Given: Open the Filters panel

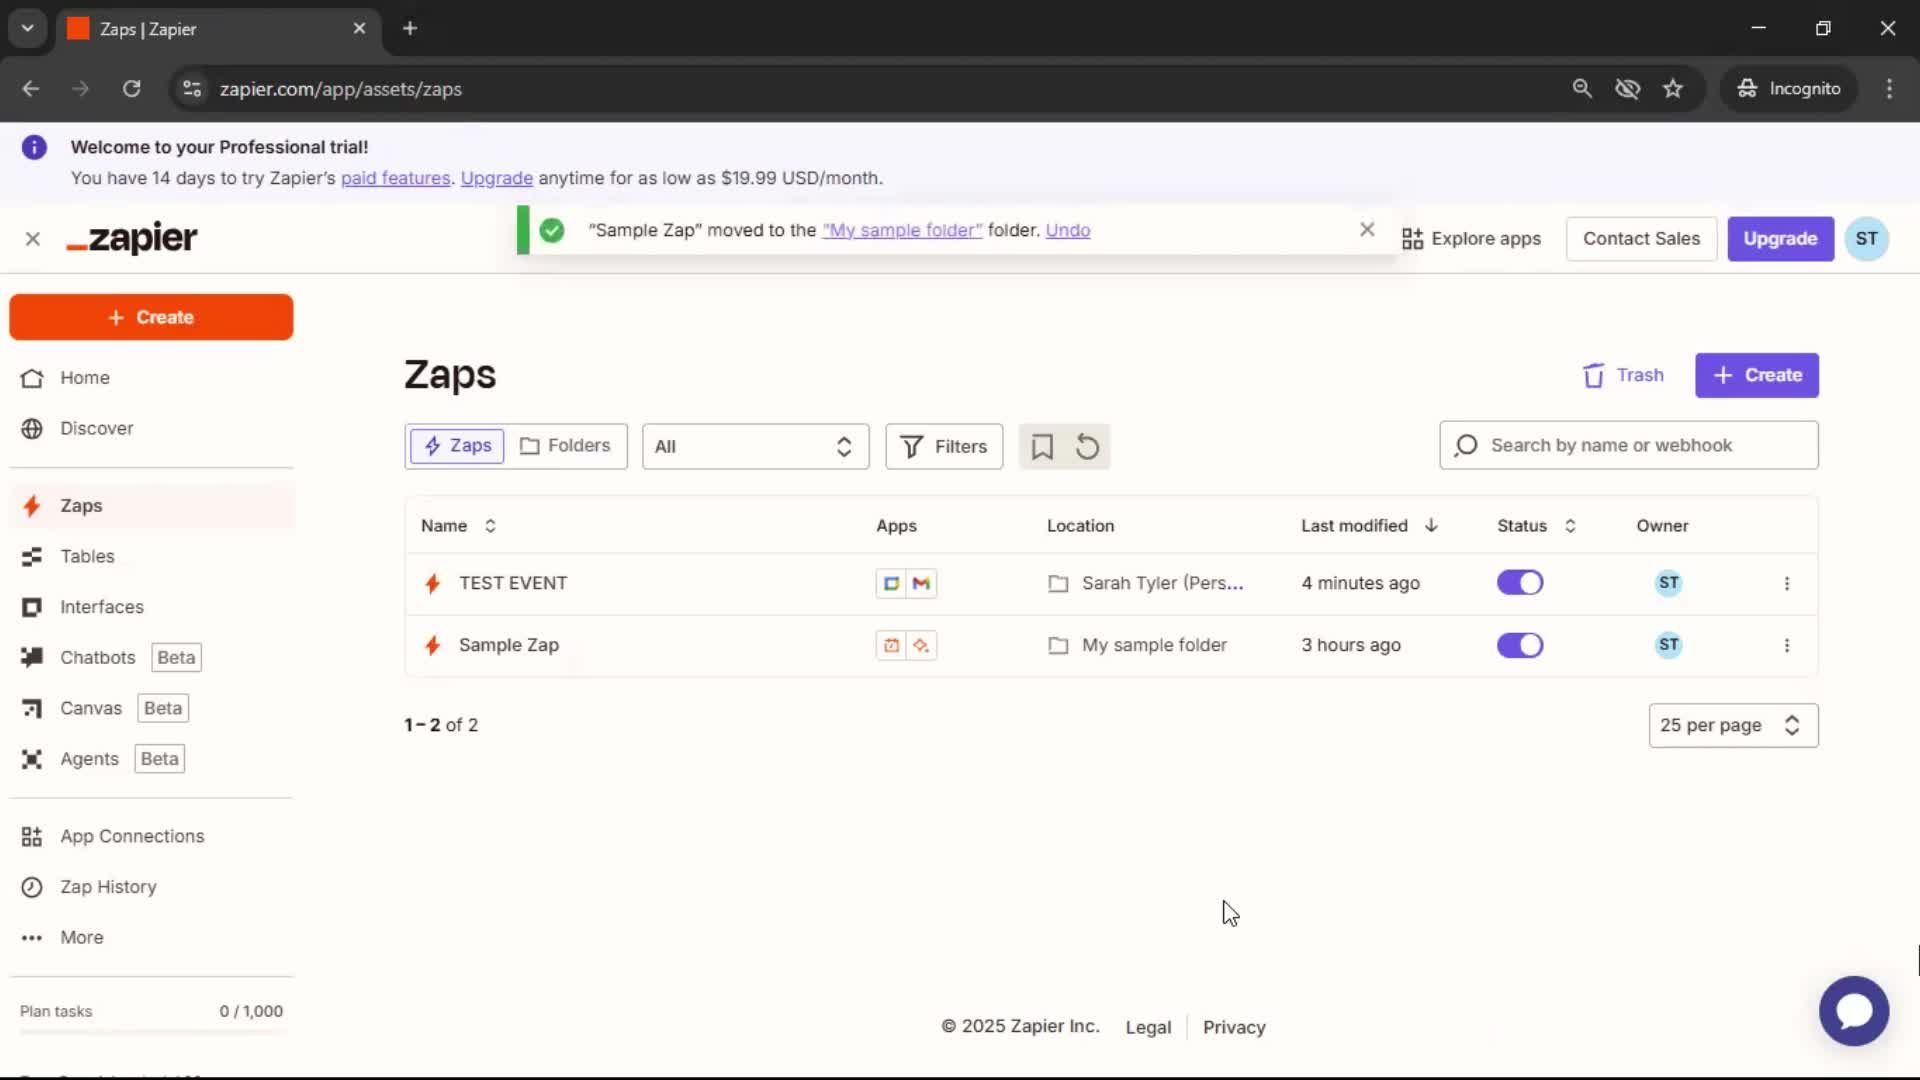Looking at the screenshot, I should (x=944, y=447).
